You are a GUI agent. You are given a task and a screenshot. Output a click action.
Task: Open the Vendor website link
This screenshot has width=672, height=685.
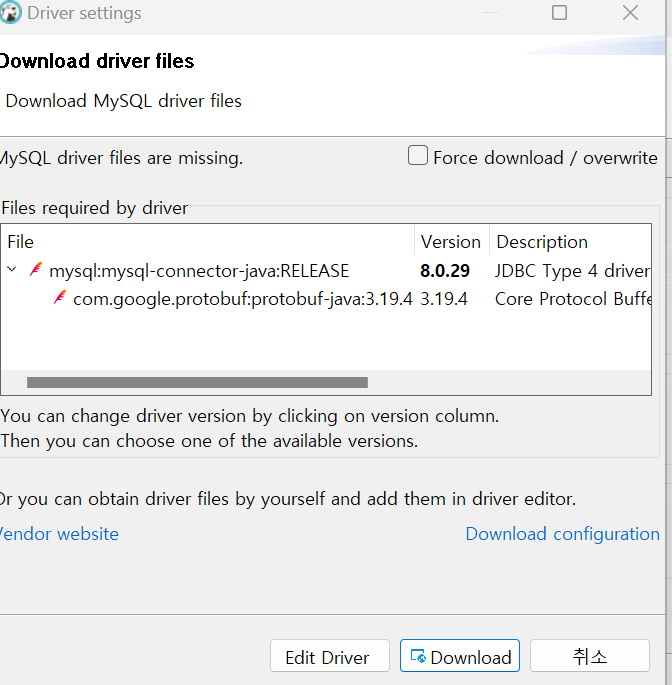[x=59, y=534]
